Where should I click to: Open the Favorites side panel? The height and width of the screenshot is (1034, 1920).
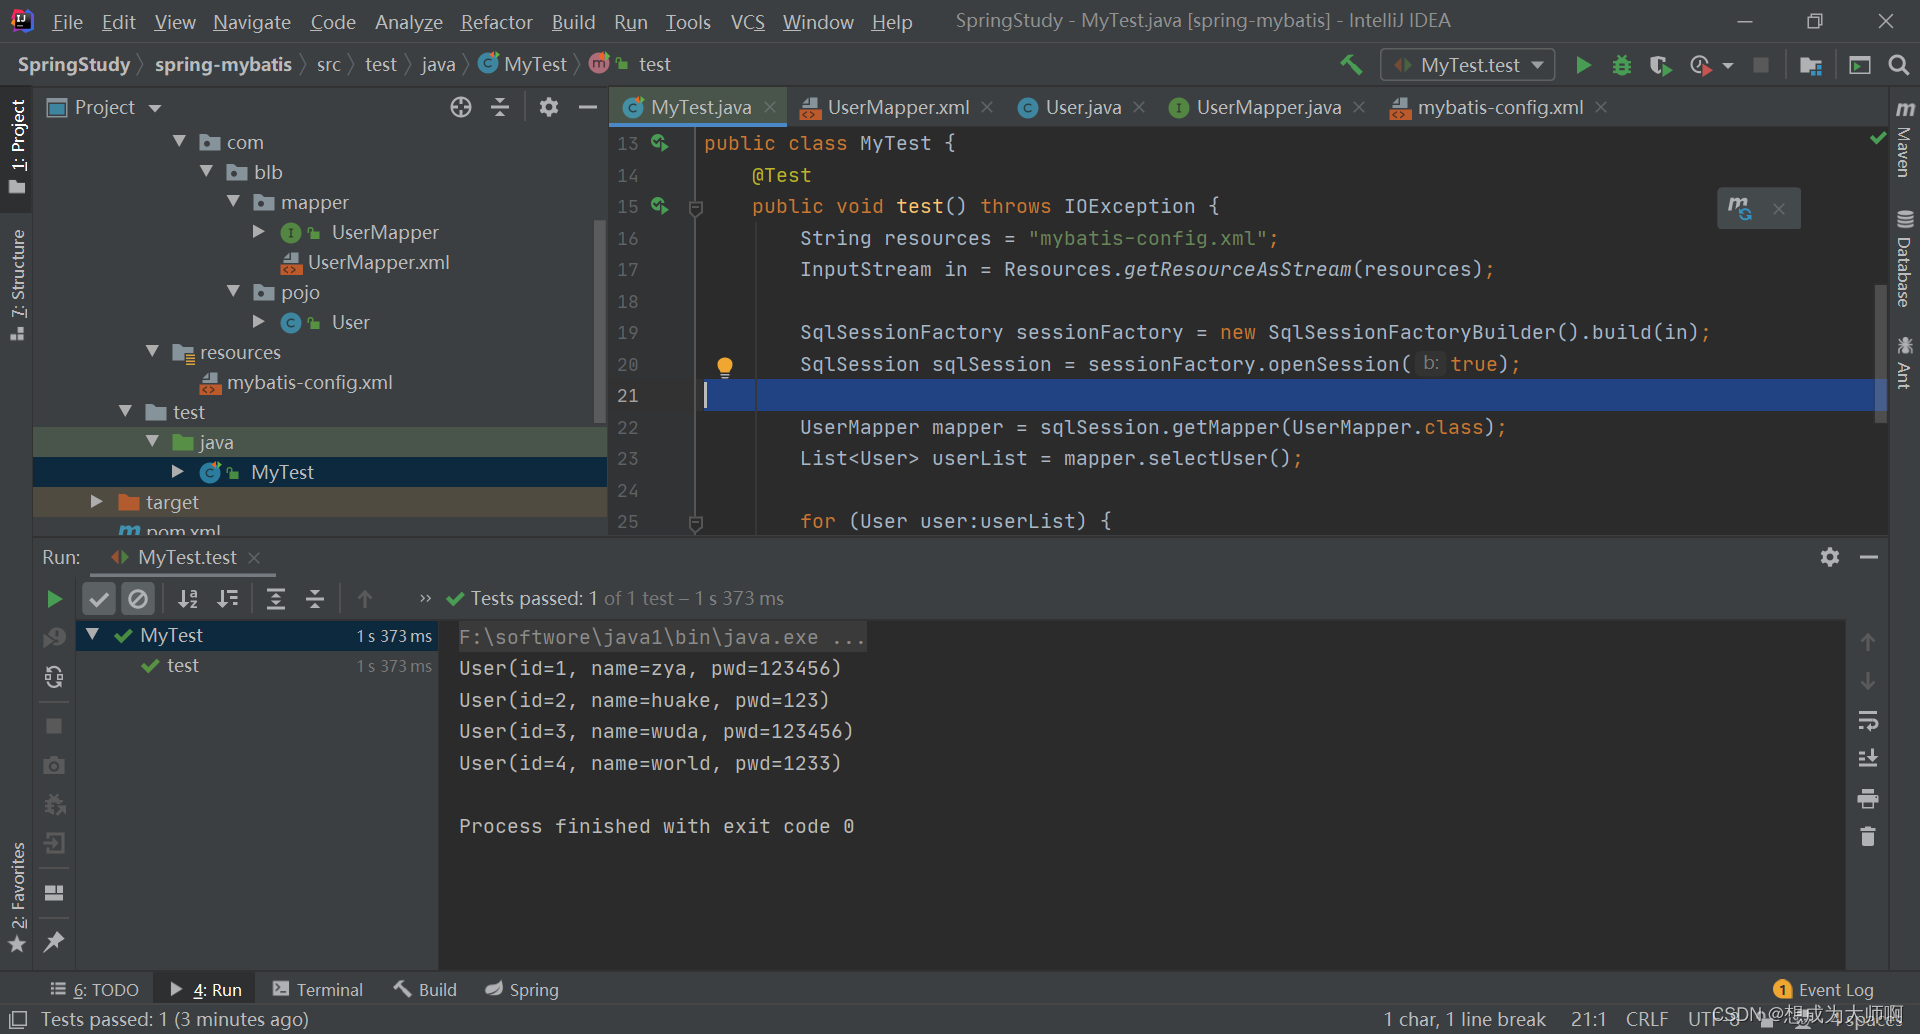pos(17,897)
